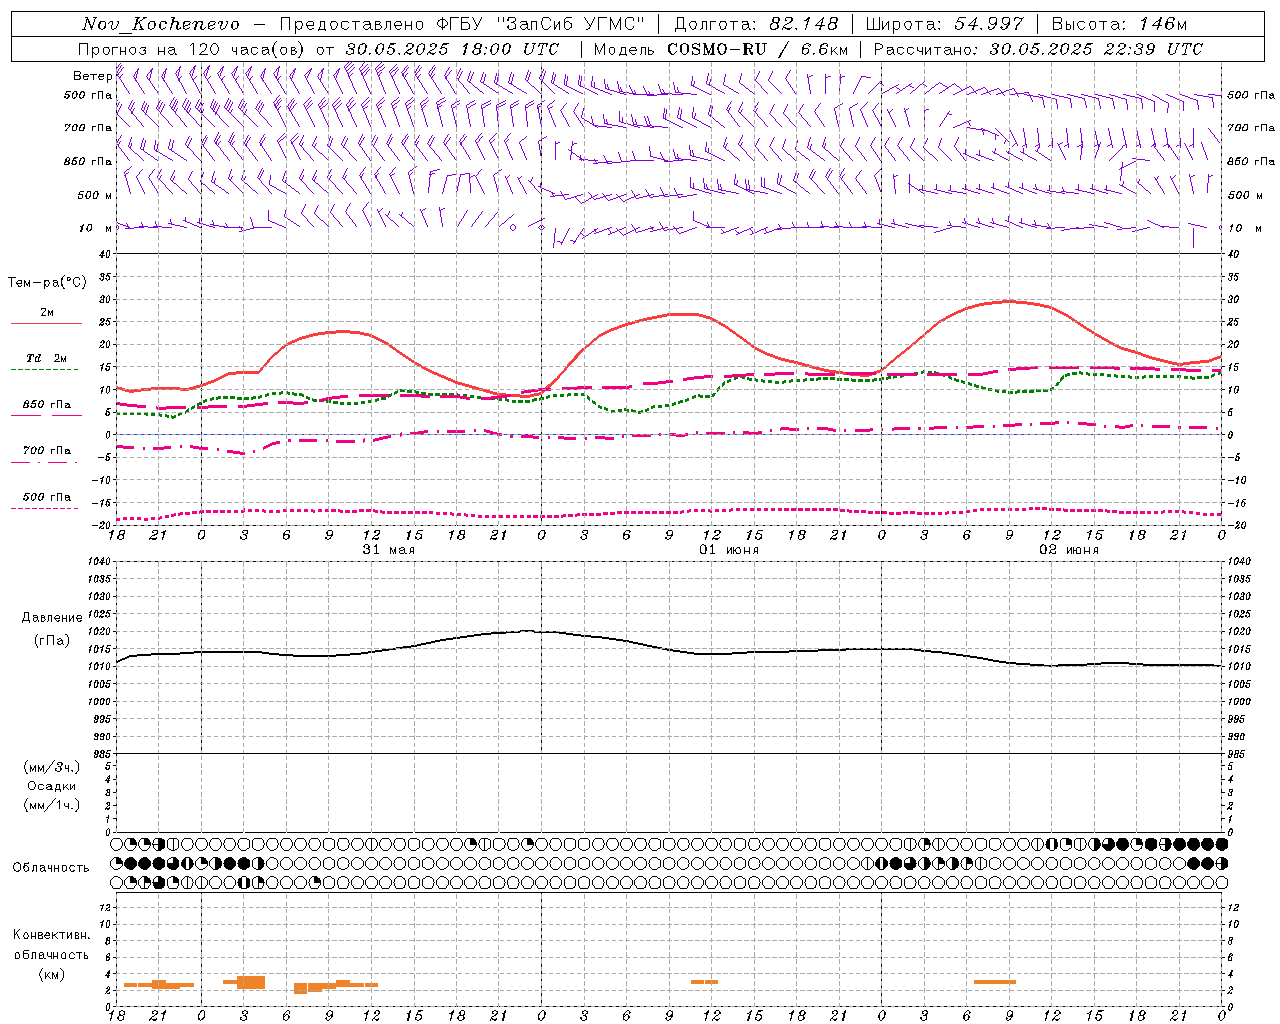Screen dimensions: 1280x1024
Task: Click the Конвективн. convective cloud label
Action: 52,935
